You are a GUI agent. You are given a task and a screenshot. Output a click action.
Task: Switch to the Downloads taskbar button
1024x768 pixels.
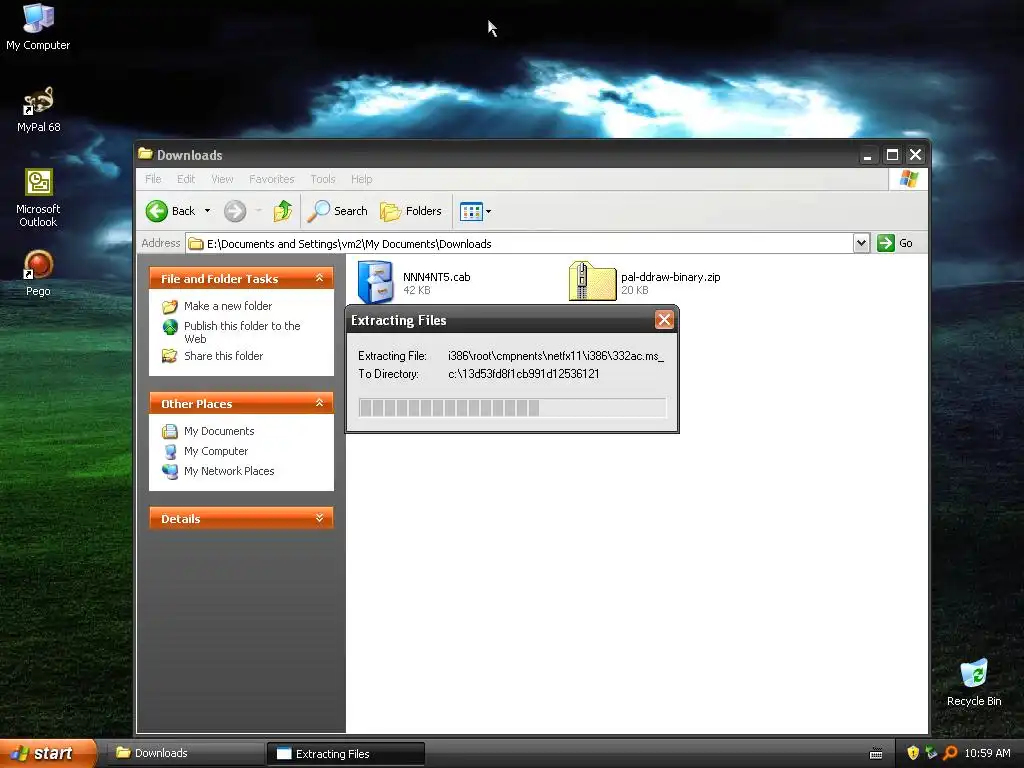[185, 753]
